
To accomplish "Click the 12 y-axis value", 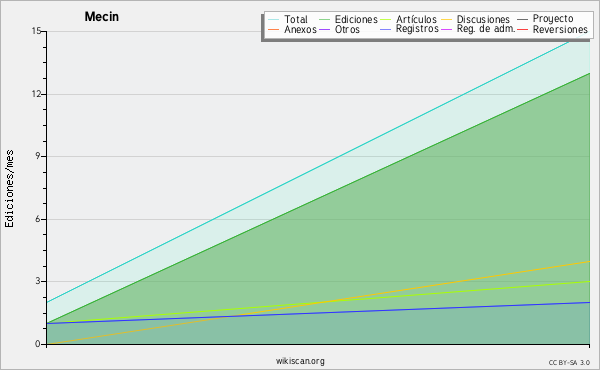I will (x=36, y=94).
